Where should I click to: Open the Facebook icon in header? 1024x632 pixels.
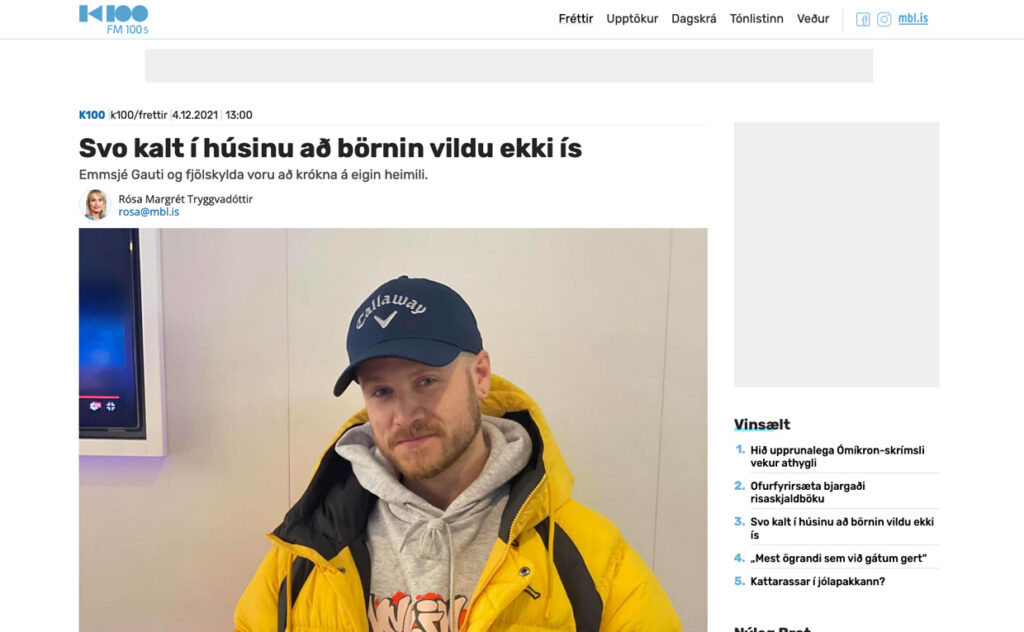[x=863, y=20]
